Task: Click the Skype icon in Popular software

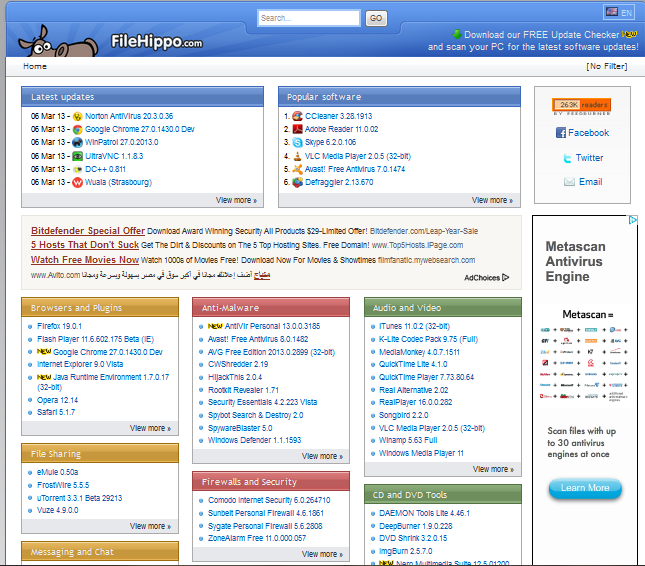Action: (x=297, y=143)
